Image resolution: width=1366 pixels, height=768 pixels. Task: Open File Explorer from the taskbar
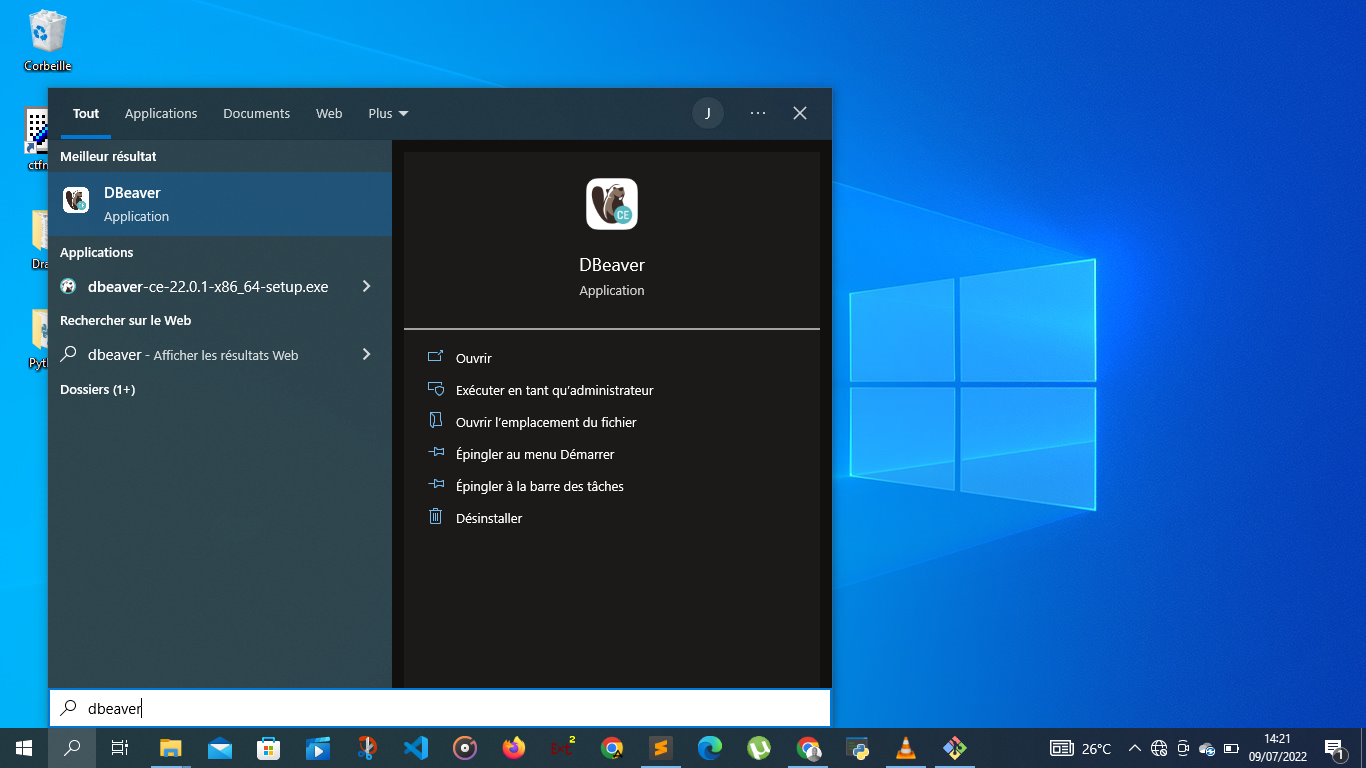171,748
